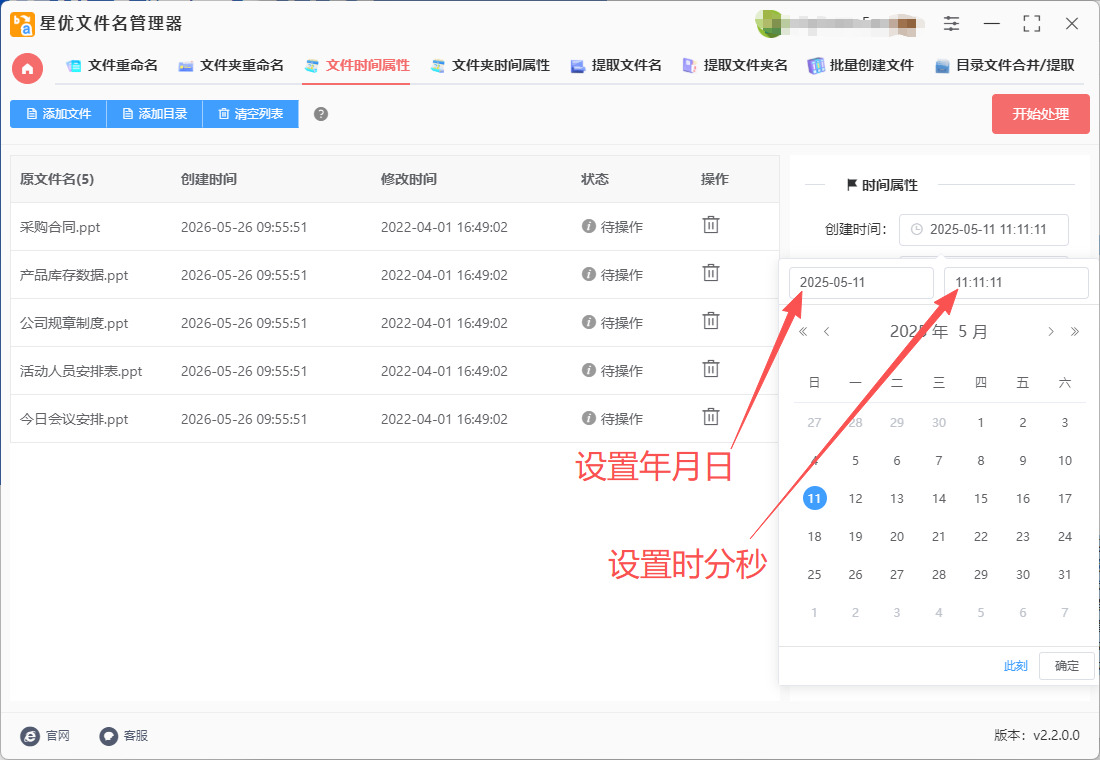This screenshot has width=1100, height=760.
Task: Switch to 批量创建文件 tab
Action: click(x=861, y=66)
